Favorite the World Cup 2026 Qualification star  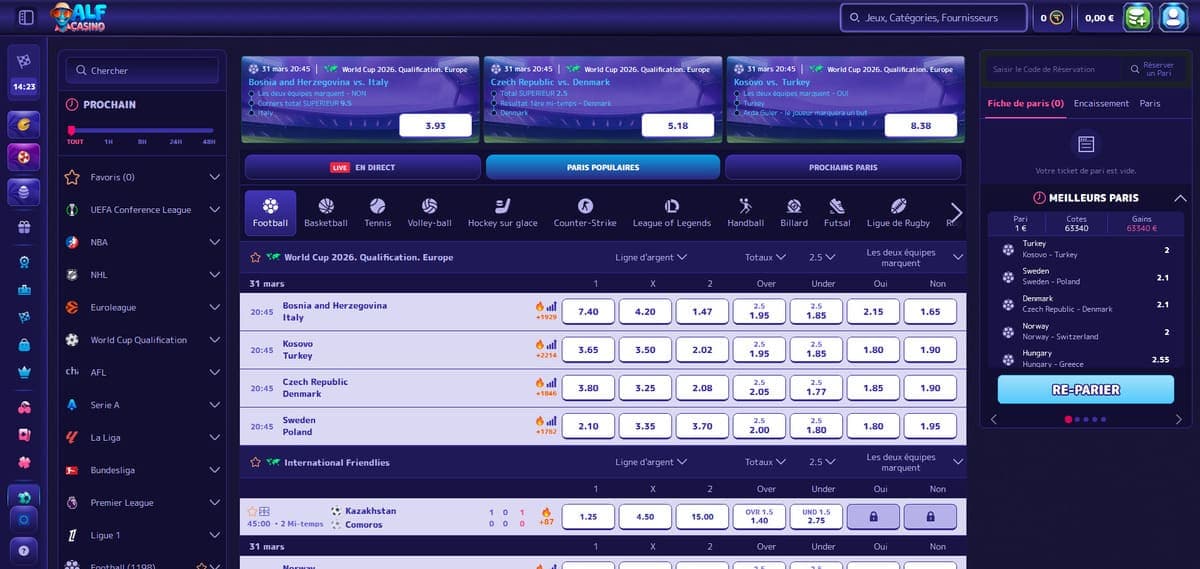(255, 257)
